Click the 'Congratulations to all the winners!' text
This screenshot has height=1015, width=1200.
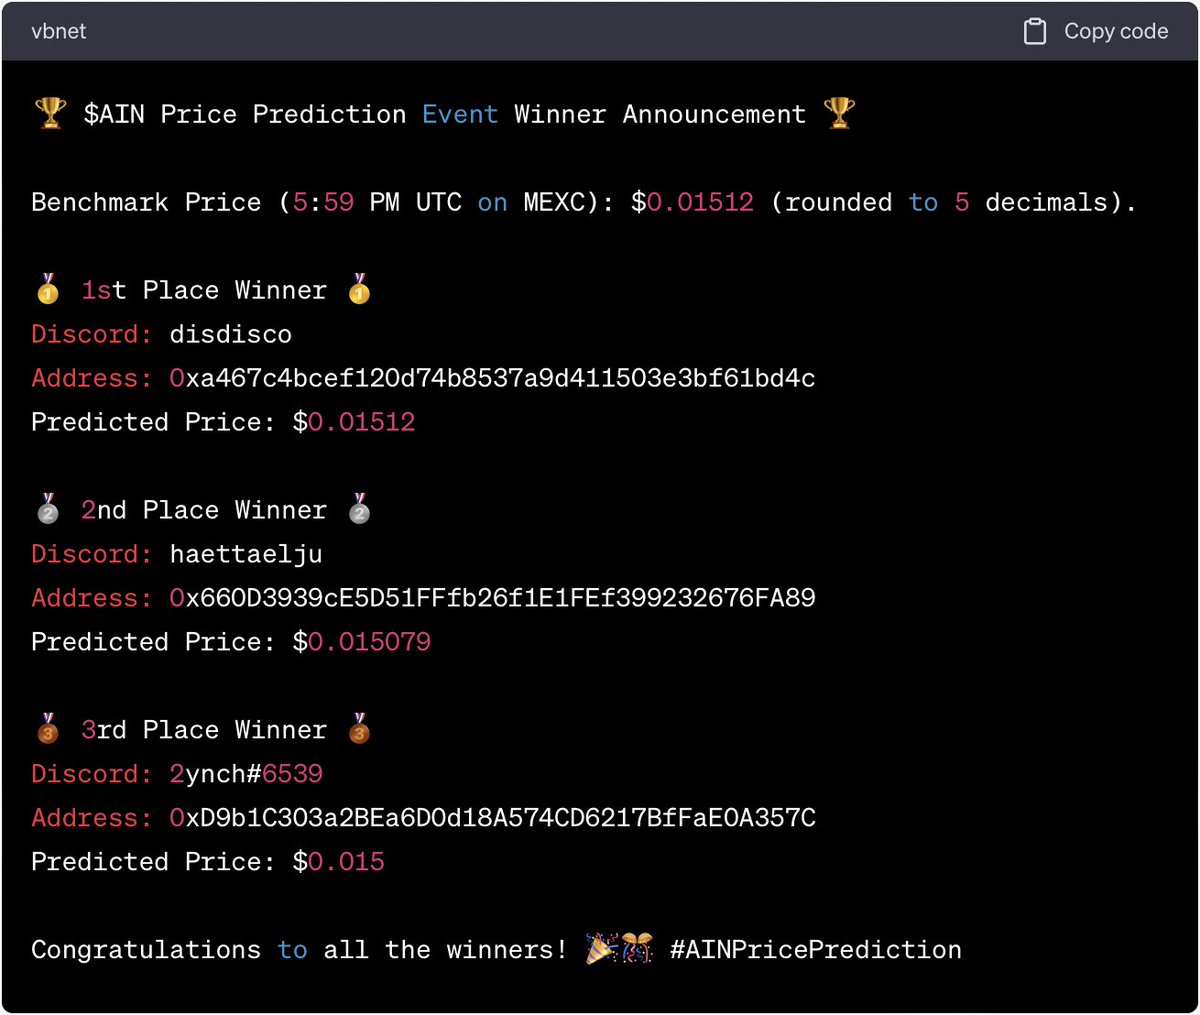click(x=299, y=949)
